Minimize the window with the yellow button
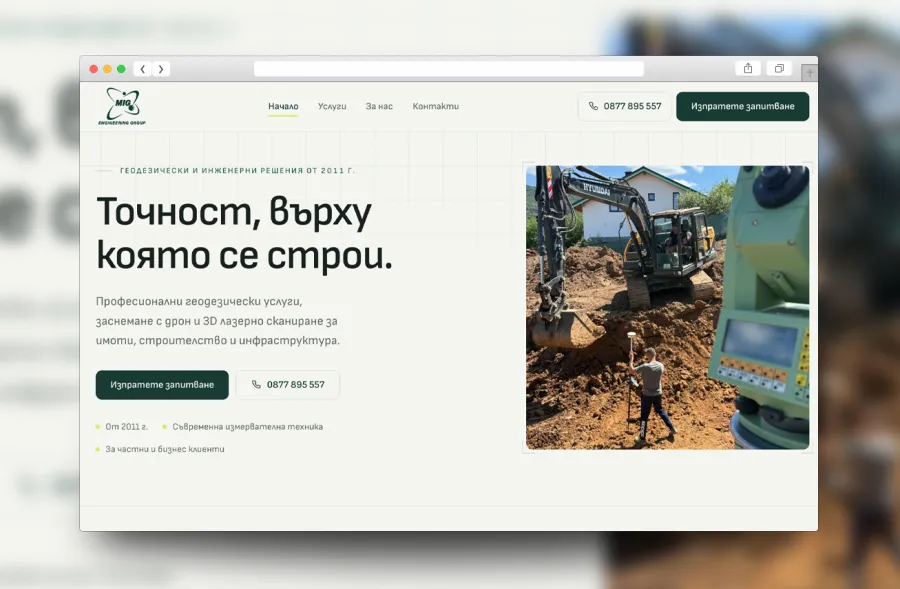This screenshot has width=900, height=589. click(107, 69)
